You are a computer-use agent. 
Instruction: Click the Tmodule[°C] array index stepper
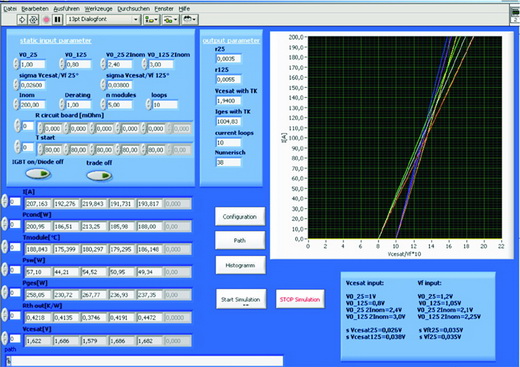tap(5, 247)
